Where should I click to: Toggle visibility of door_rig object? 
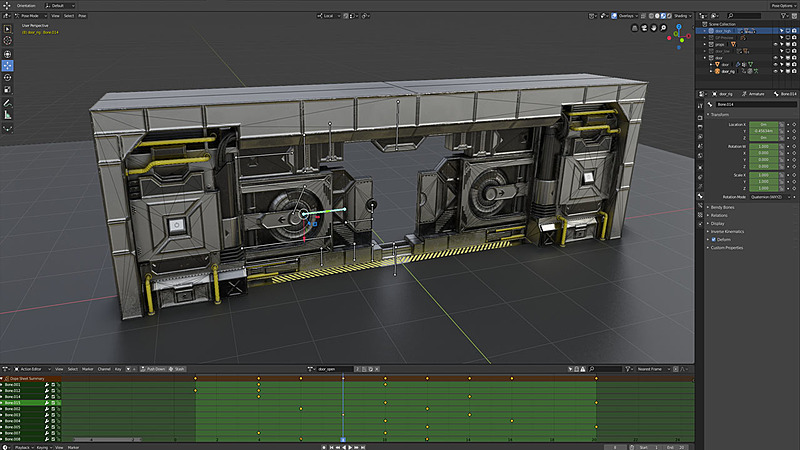click(x=775, y=71)
